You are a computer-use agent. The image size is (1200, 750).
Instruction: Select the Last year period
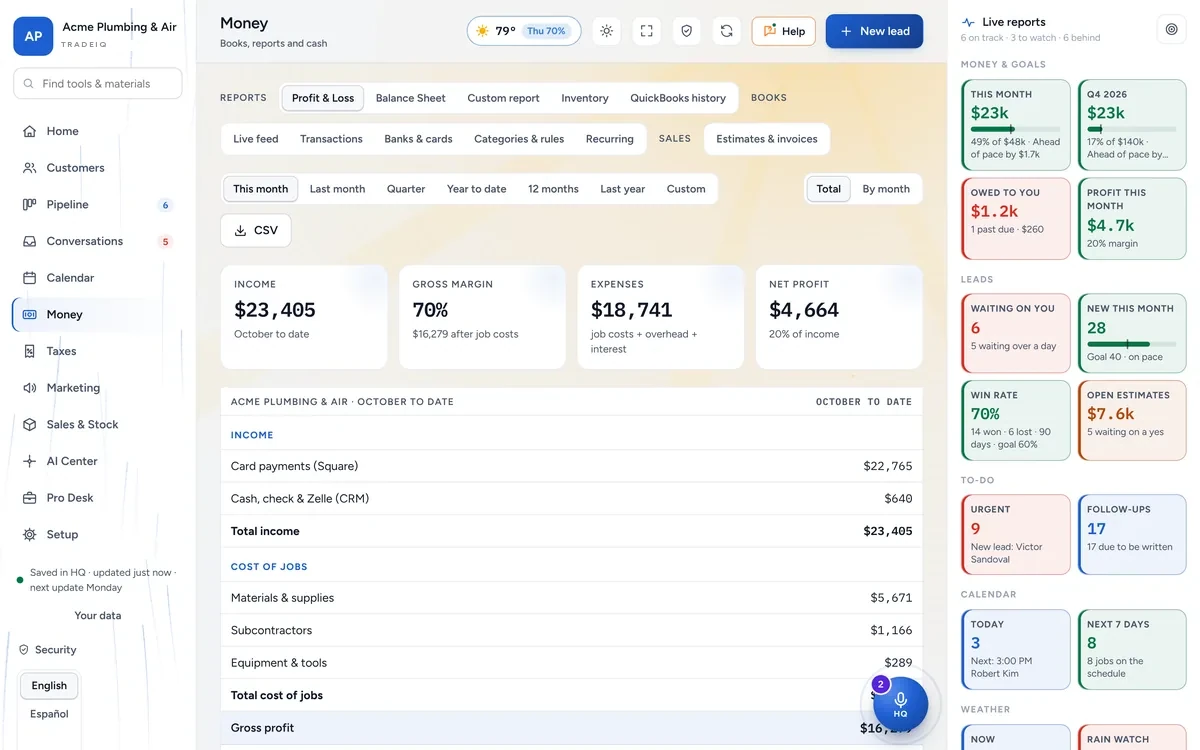click(x=622, y=189)
